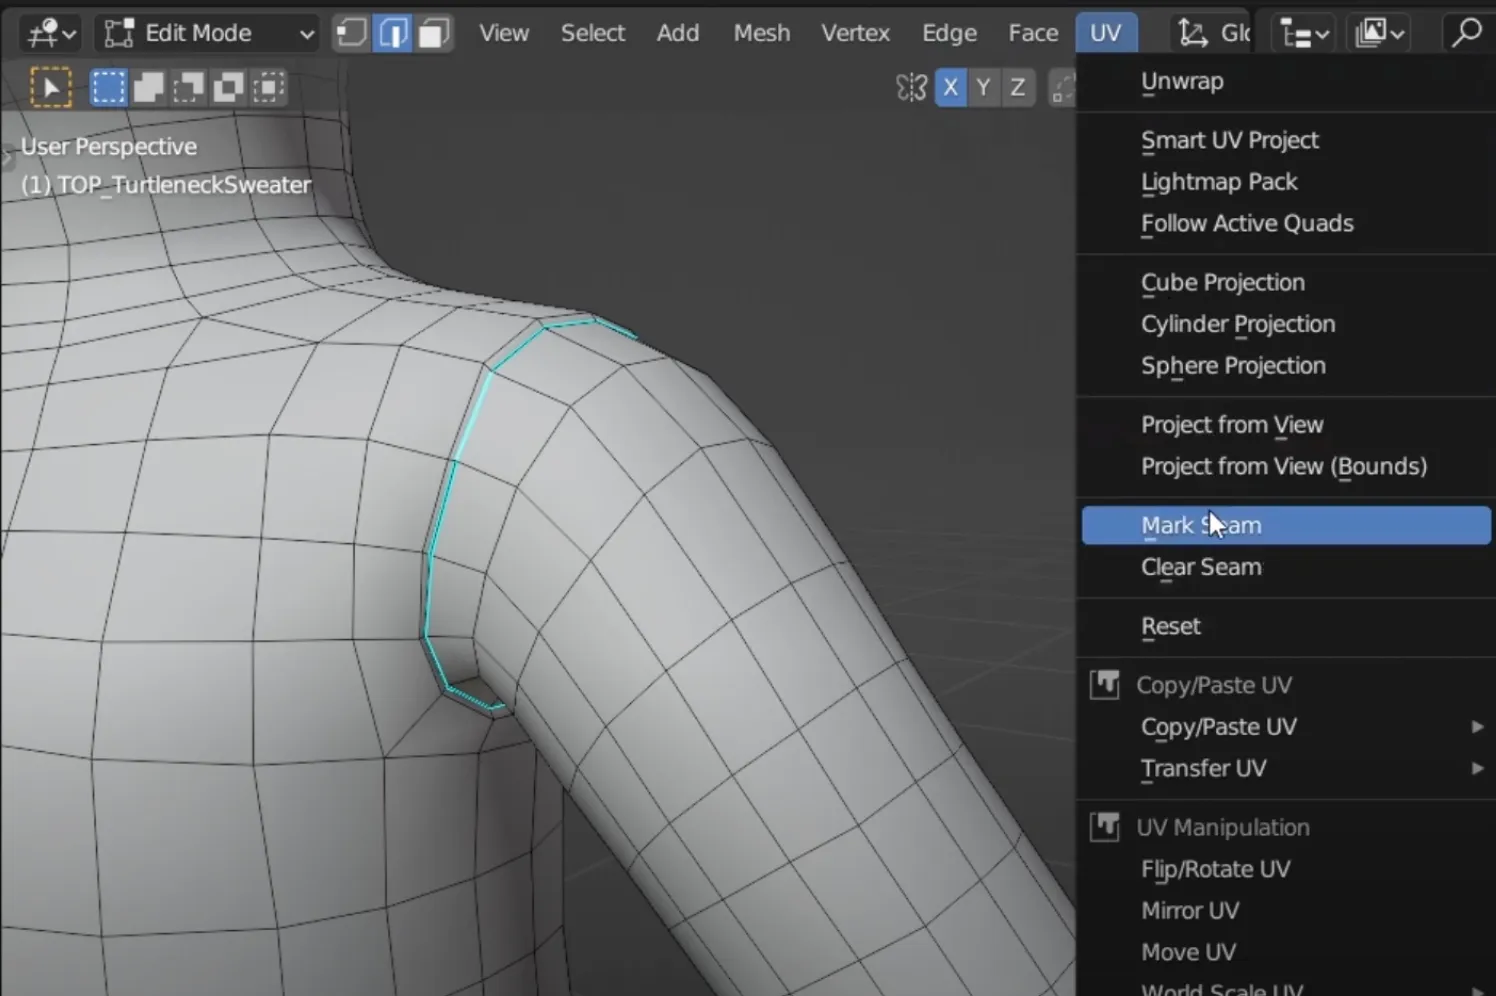The width and height of the screenshot is (1496, 996).
Task: Choose the Invert selection mode
Action: pos(228,88)
